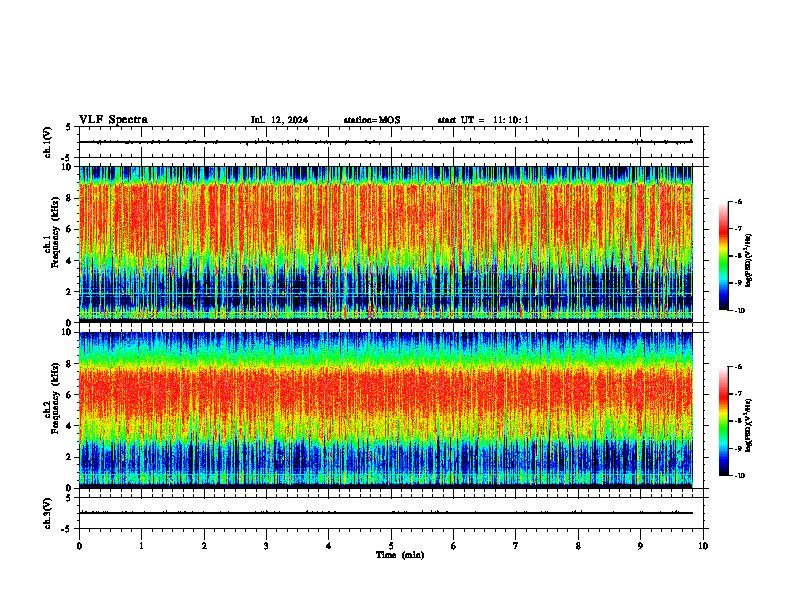Click the bottom time axis tick label '10'

(x=703, y=546)
